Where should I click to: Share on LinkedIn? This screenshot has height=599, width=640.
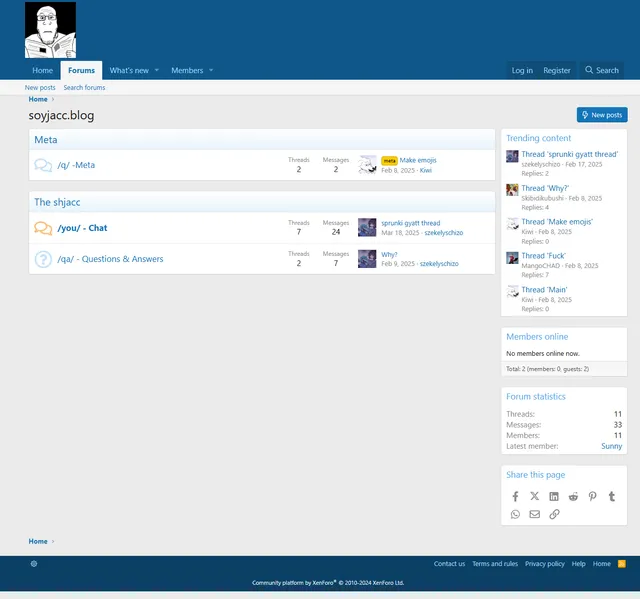pos(554,496)
